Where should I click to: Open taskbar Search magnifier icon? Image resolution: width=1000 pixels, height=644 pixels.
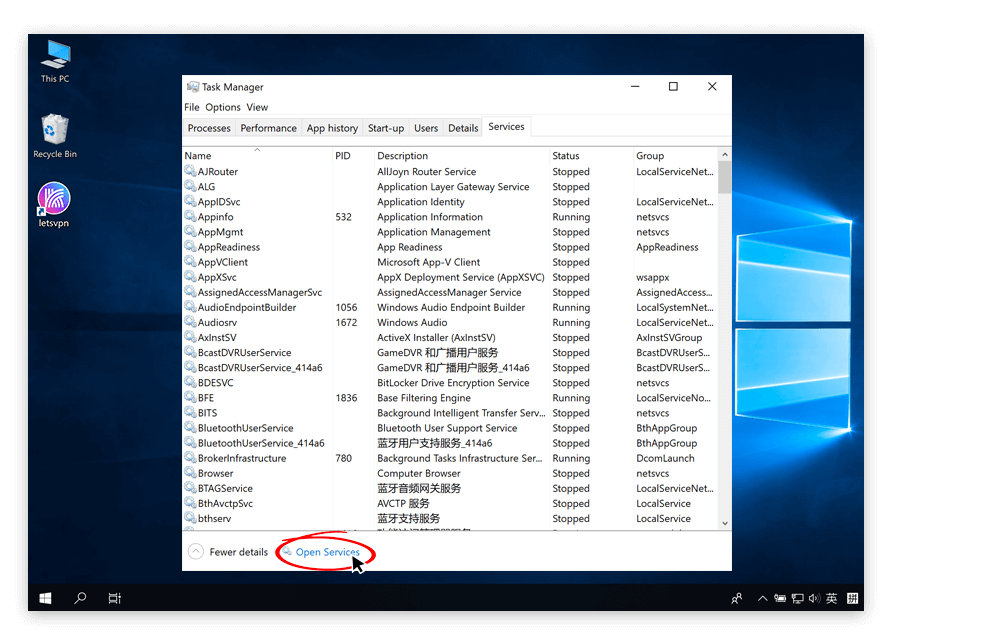80,598
